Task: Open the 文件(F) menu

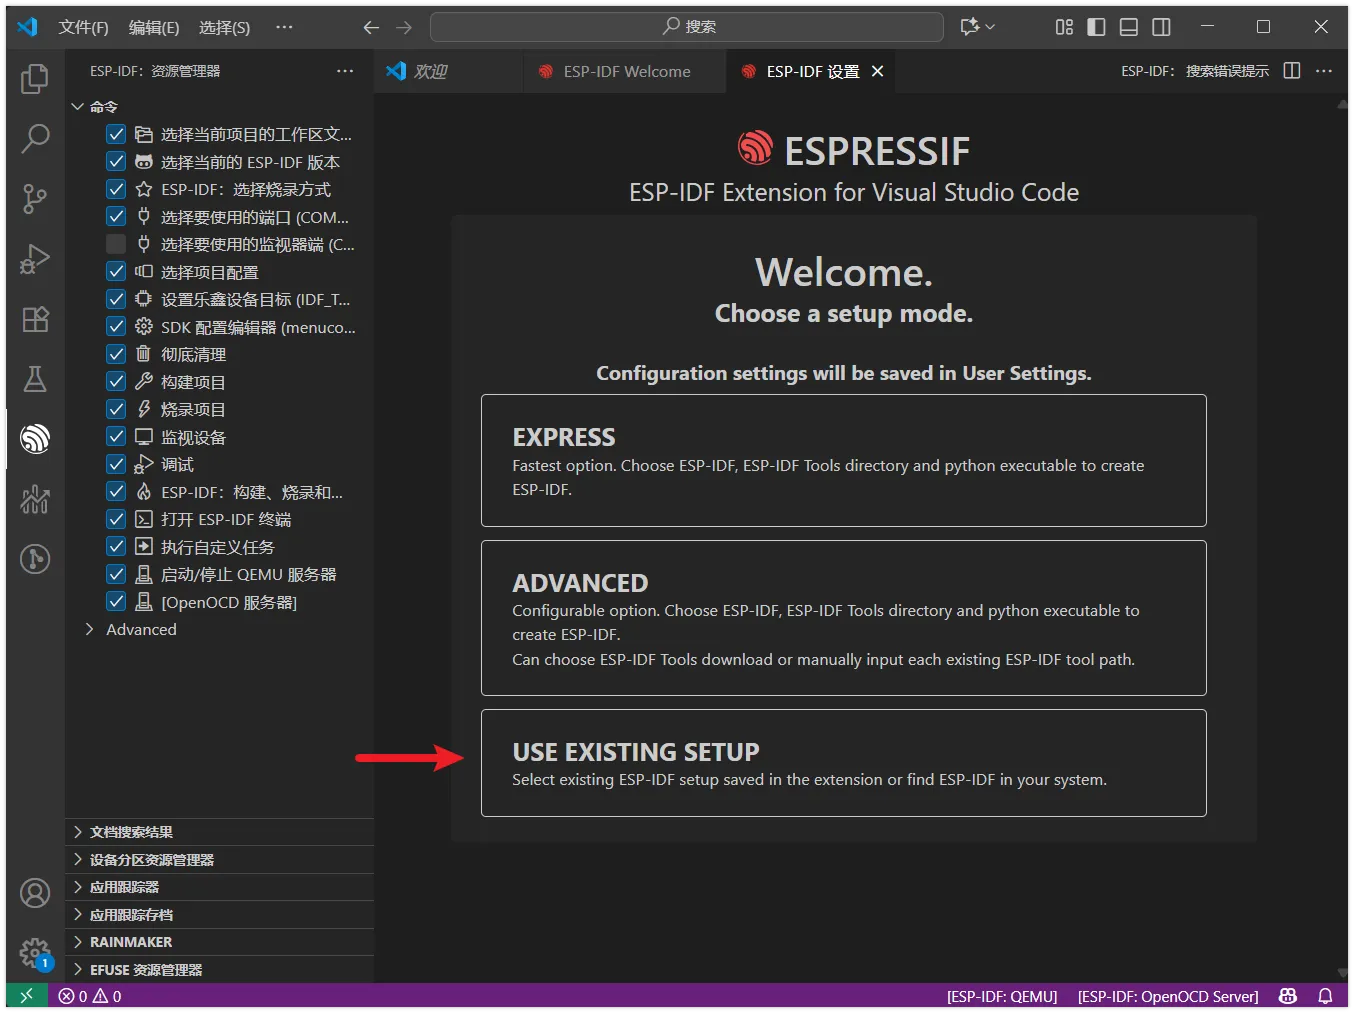Action: (82, 27)
